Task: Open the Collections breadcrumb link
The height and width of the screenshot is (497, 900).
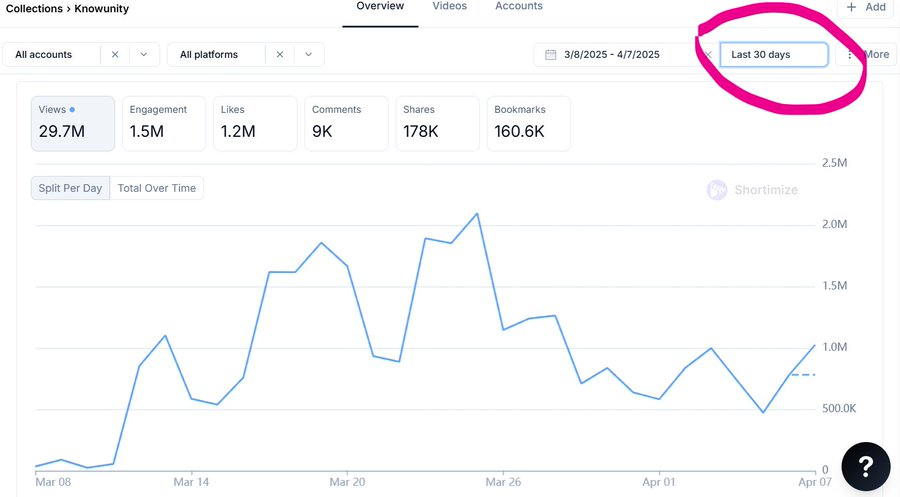Action: click(33, 9)
